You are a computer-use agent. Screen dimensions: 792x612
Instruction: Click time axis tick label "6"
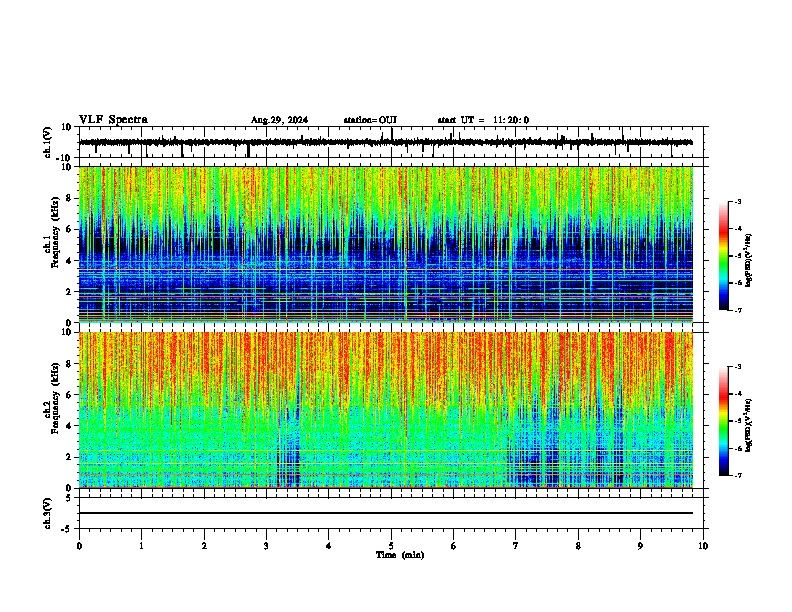(454, 546)
